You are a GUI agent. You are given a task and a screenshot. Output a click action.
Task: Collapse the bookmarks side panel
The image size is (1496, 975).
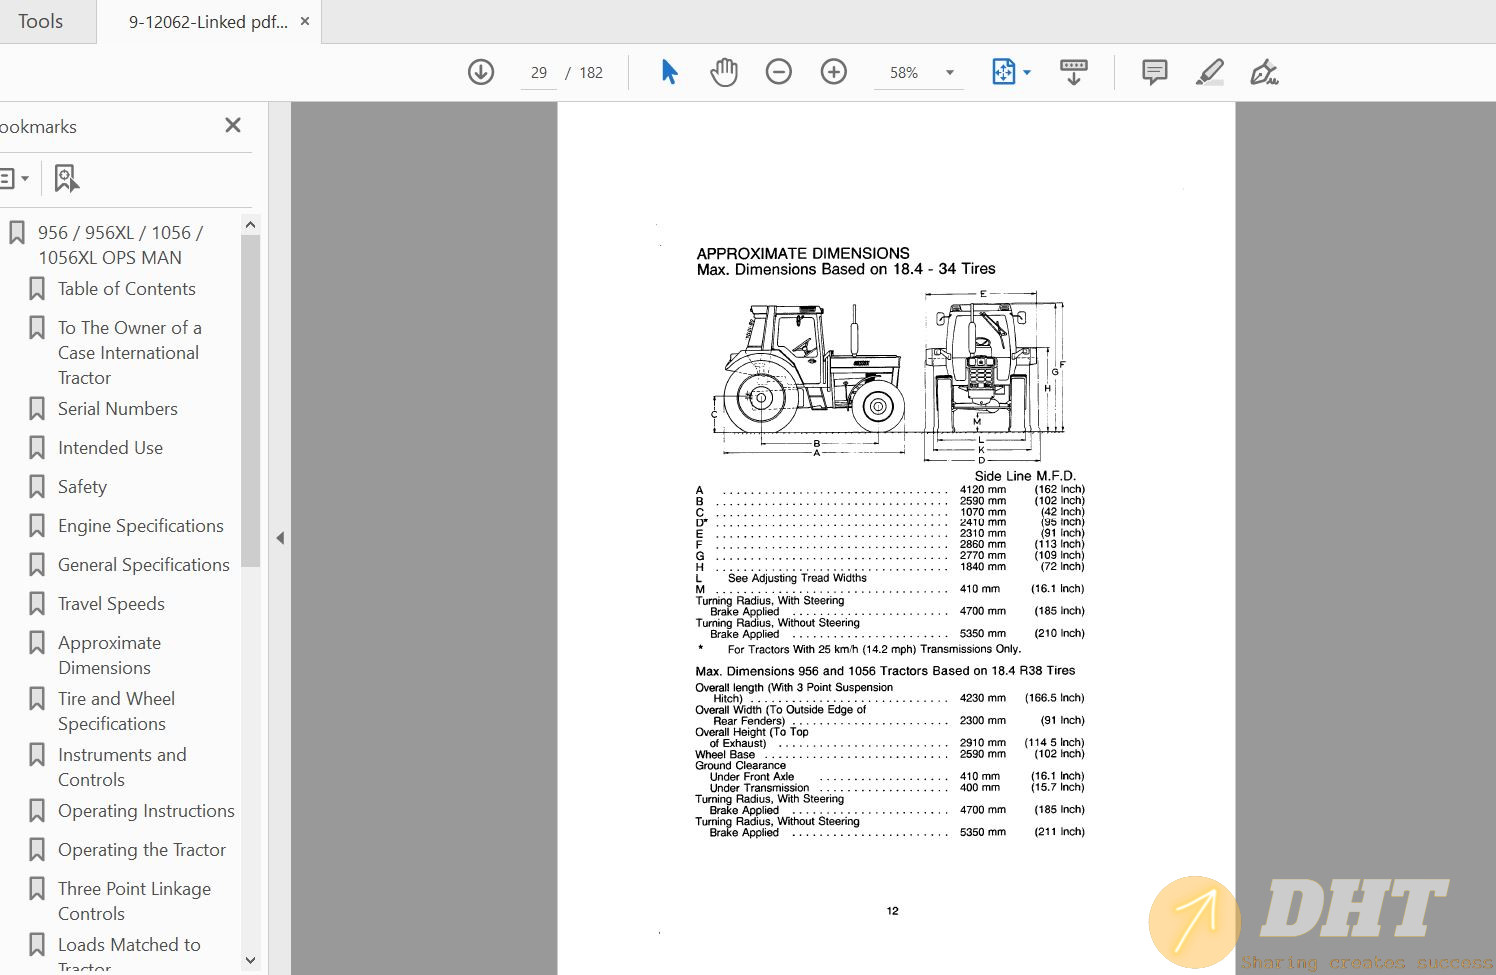click(x=280, y=538)
